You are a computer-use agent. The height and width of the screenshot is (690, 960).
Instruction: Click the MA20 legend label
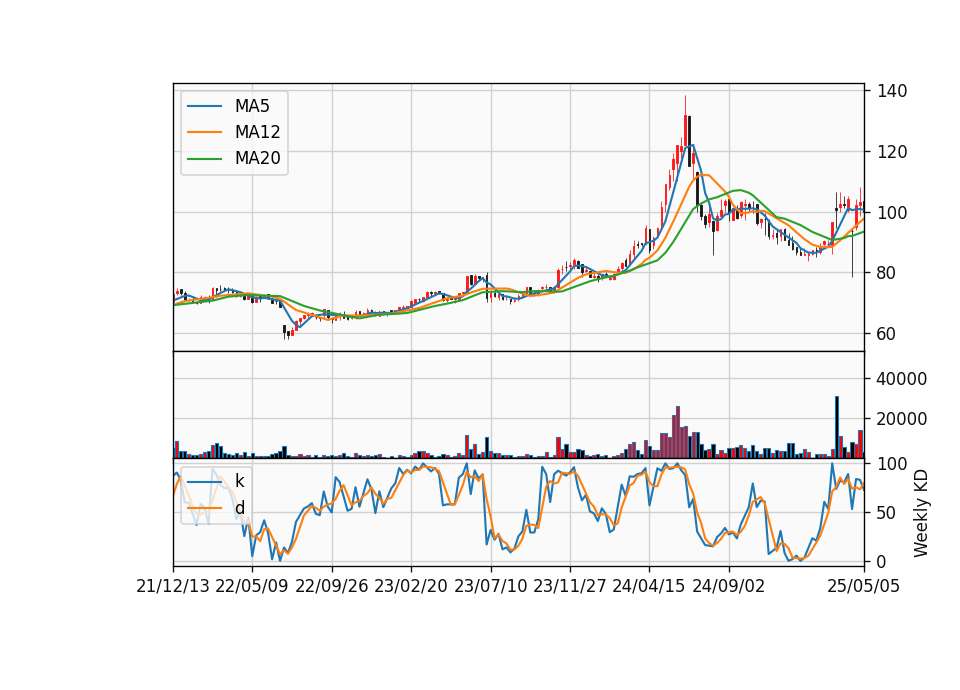click(257, 158)
